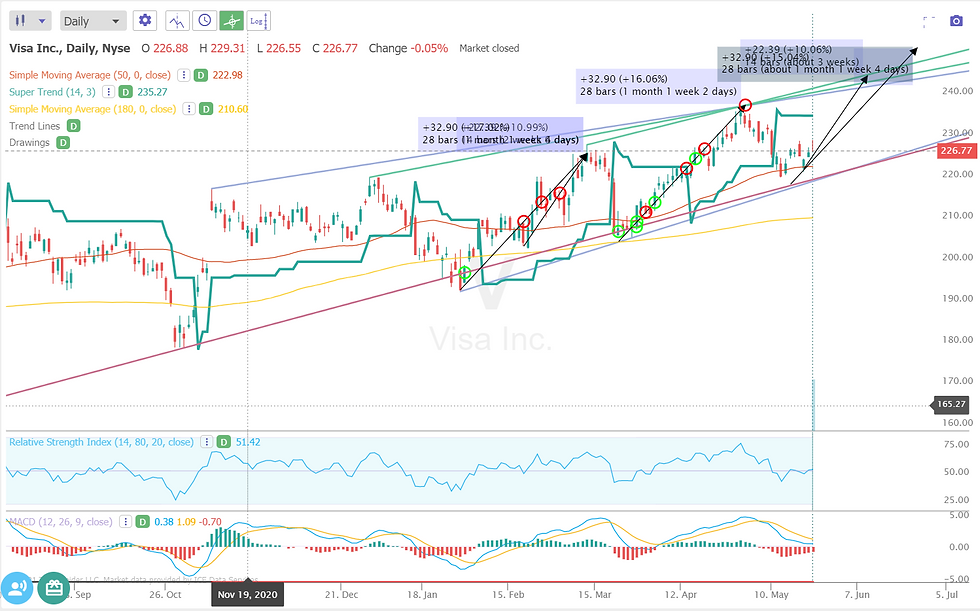The image size is (980, 611).
Task: Click the 240.00 price axis label
Action: [958, 91]
